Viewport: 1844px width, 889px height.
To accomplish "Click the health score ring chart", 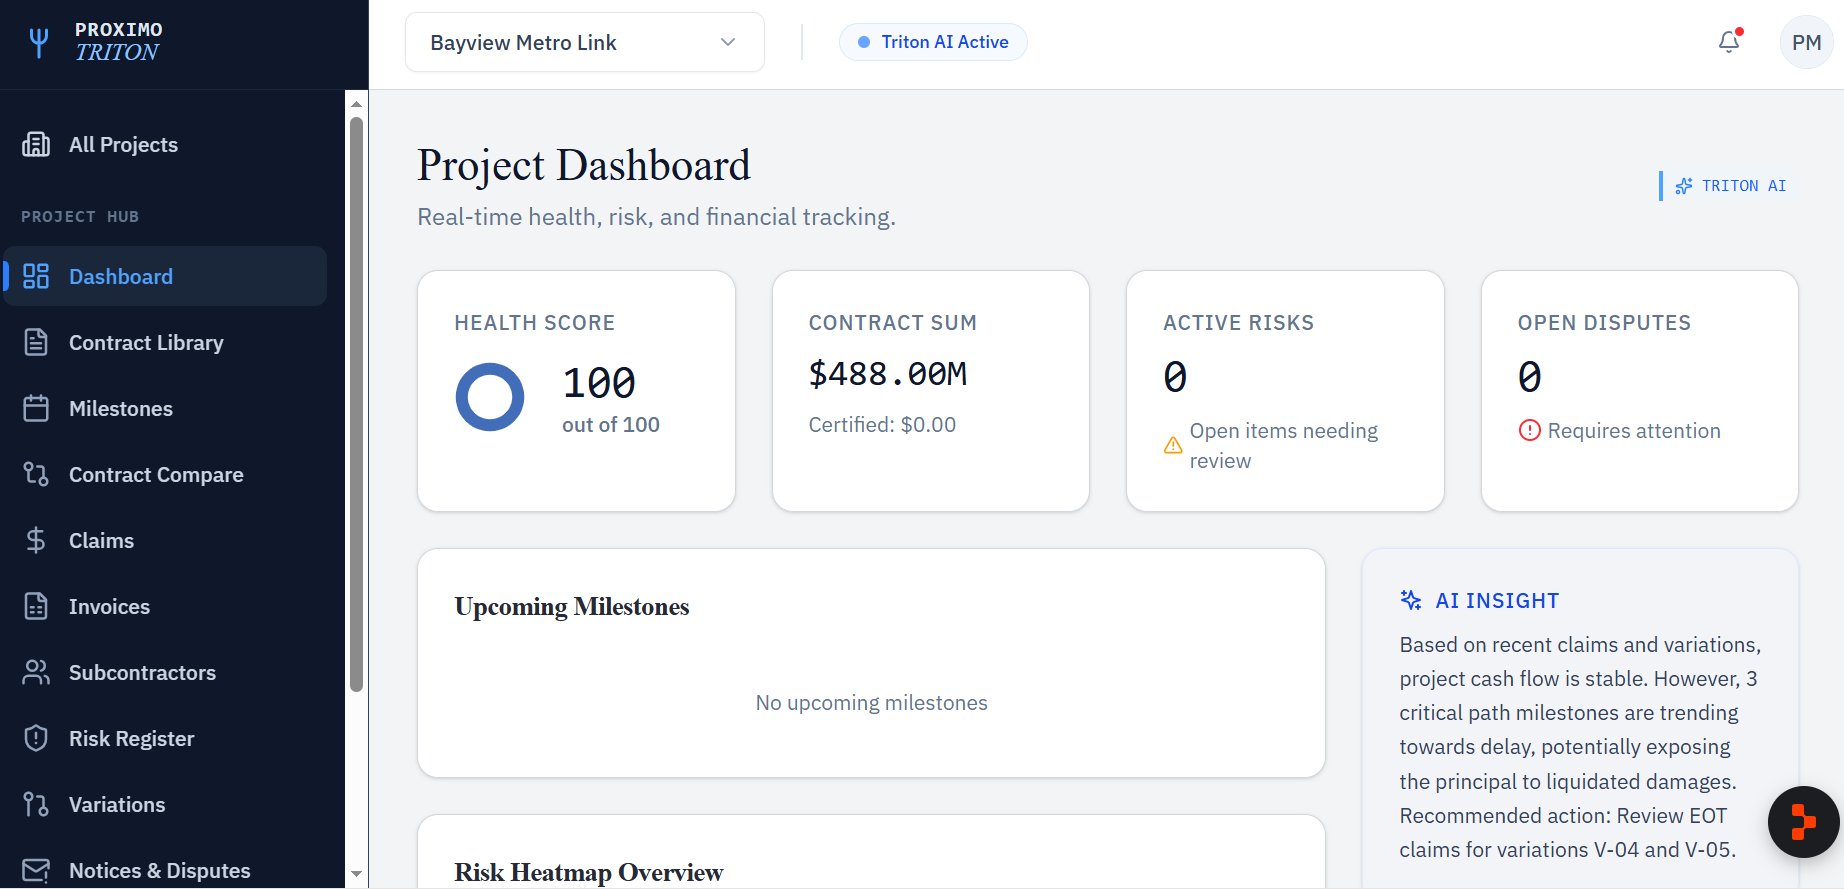I will [x=490, y=397].
